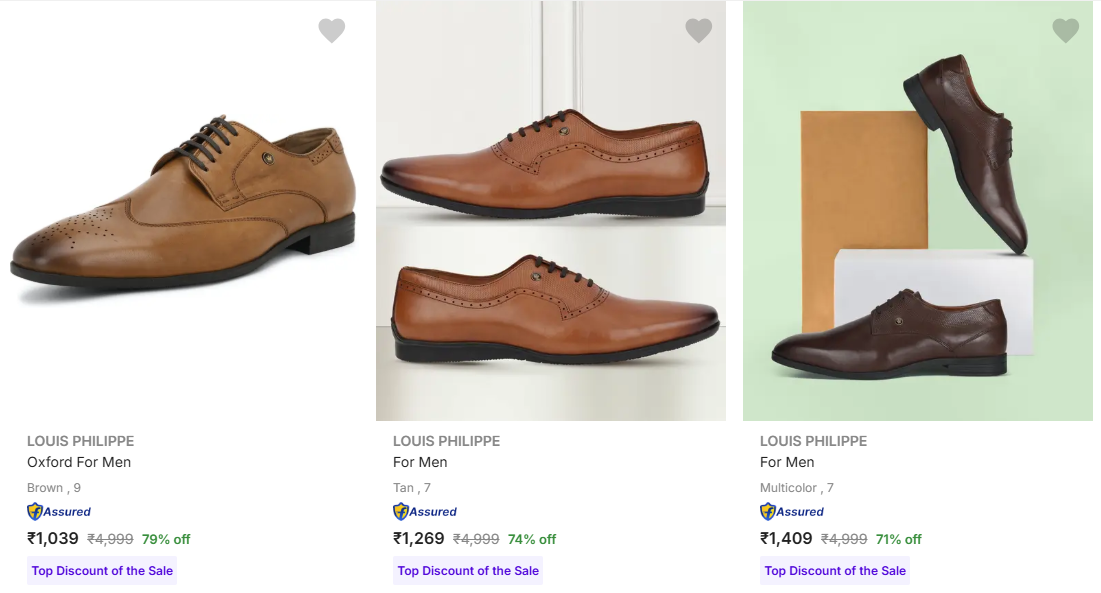The width and height of the screenshot is (1101, 593).
Task: Open the 'For Men' link above Tan, 7
Action: pyautogui.click(x=420, y=462)
